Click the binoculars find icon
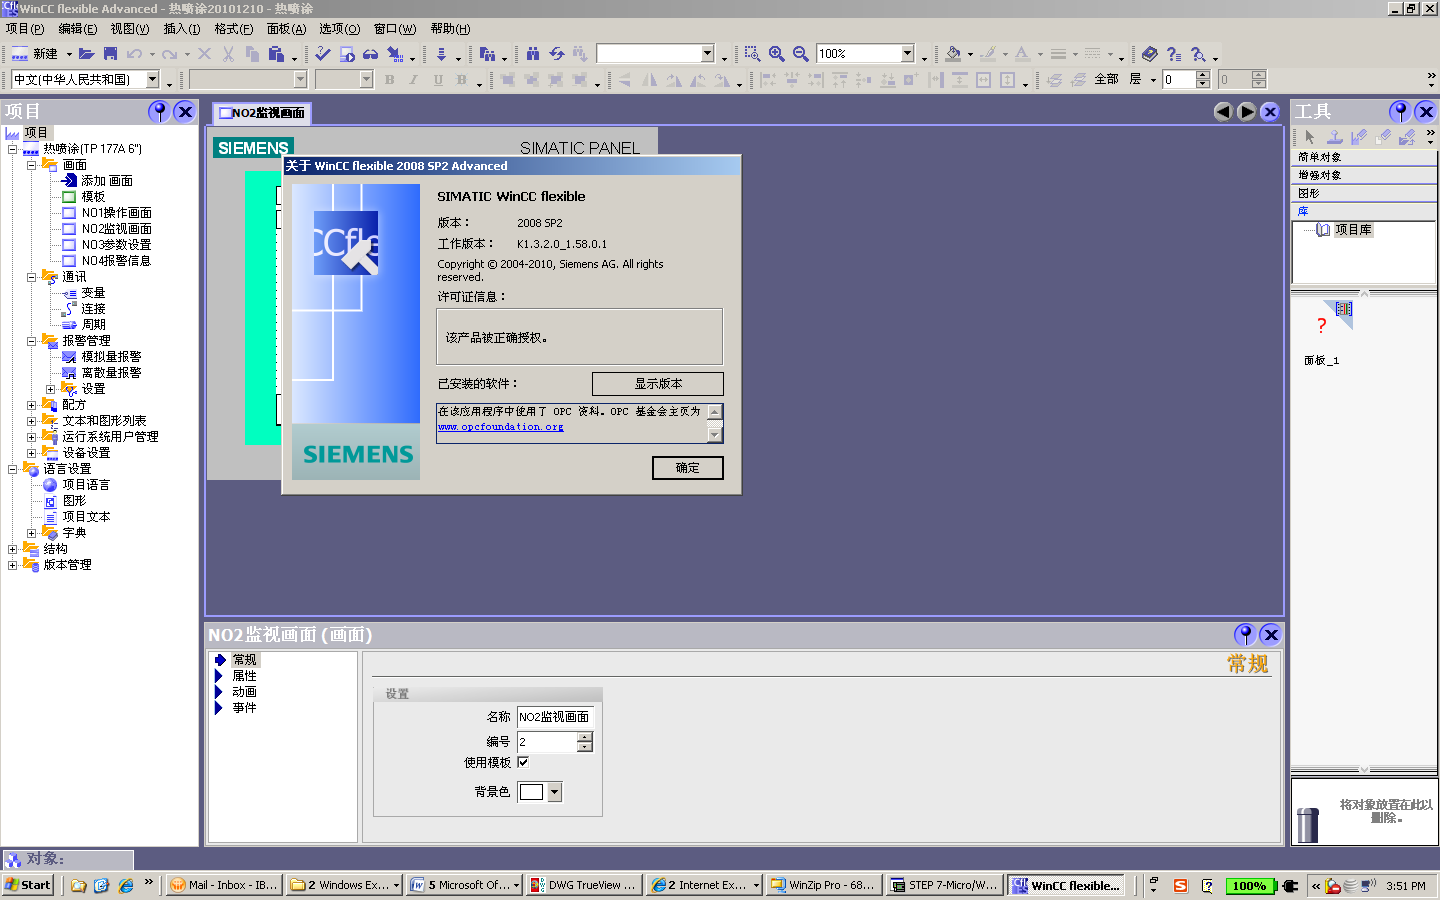This screenshot has width=1440, height=900. [533, 54]
